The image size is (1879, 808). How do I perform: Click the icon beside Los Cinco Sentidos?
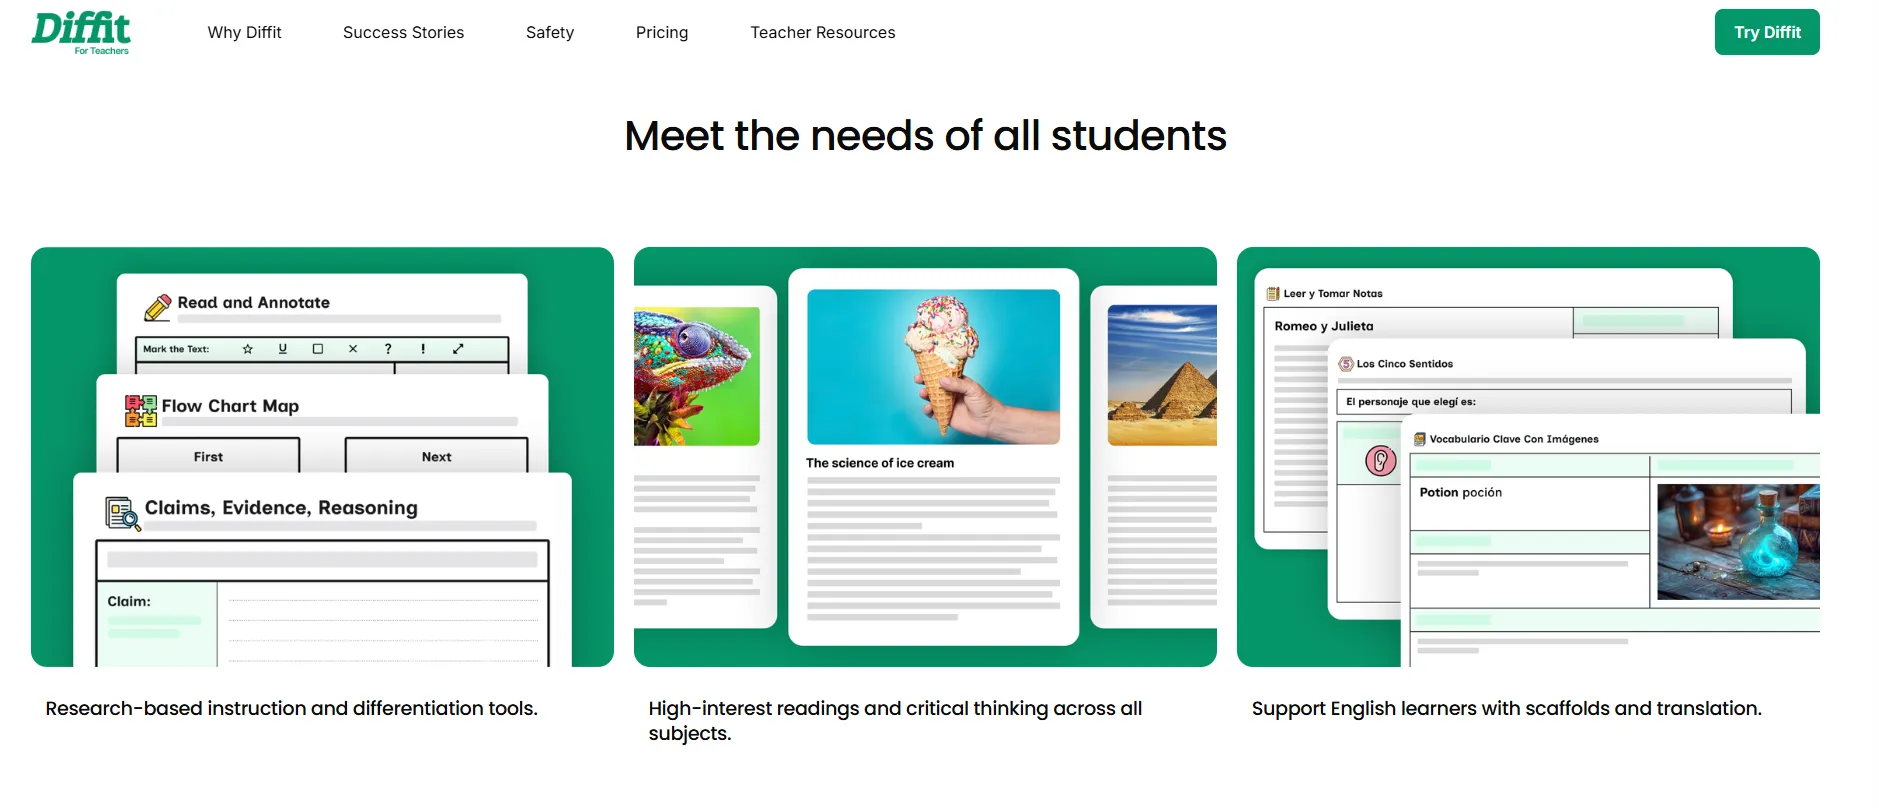tap(1346, 364)
